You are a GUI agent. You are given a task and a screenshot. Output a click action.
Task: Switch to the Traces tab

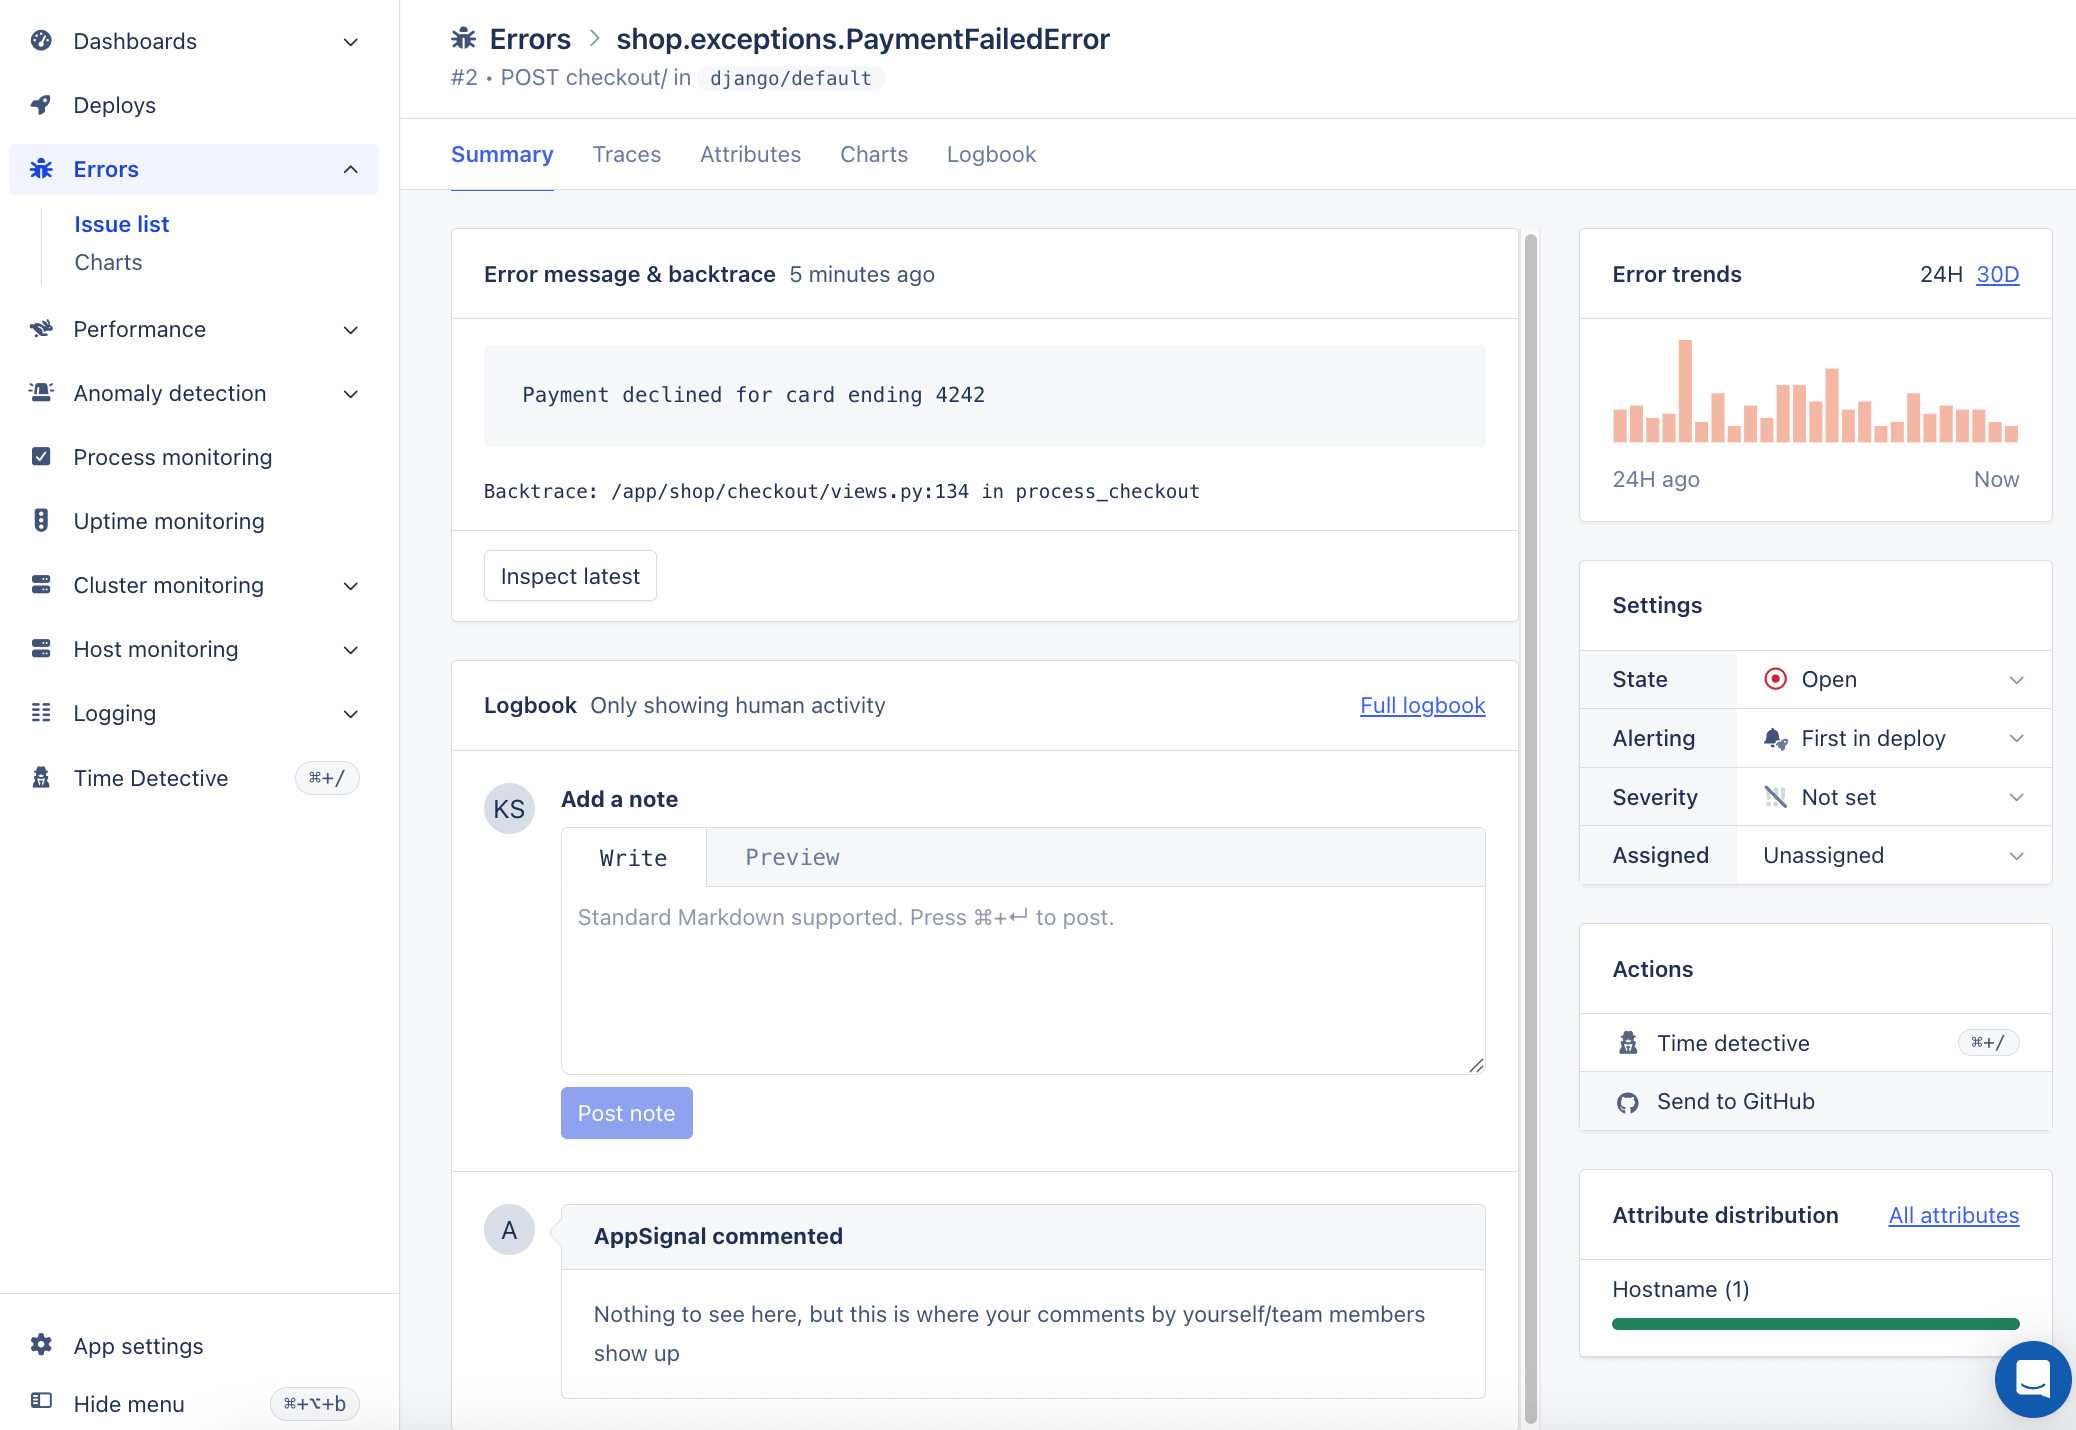coord(627,154)
